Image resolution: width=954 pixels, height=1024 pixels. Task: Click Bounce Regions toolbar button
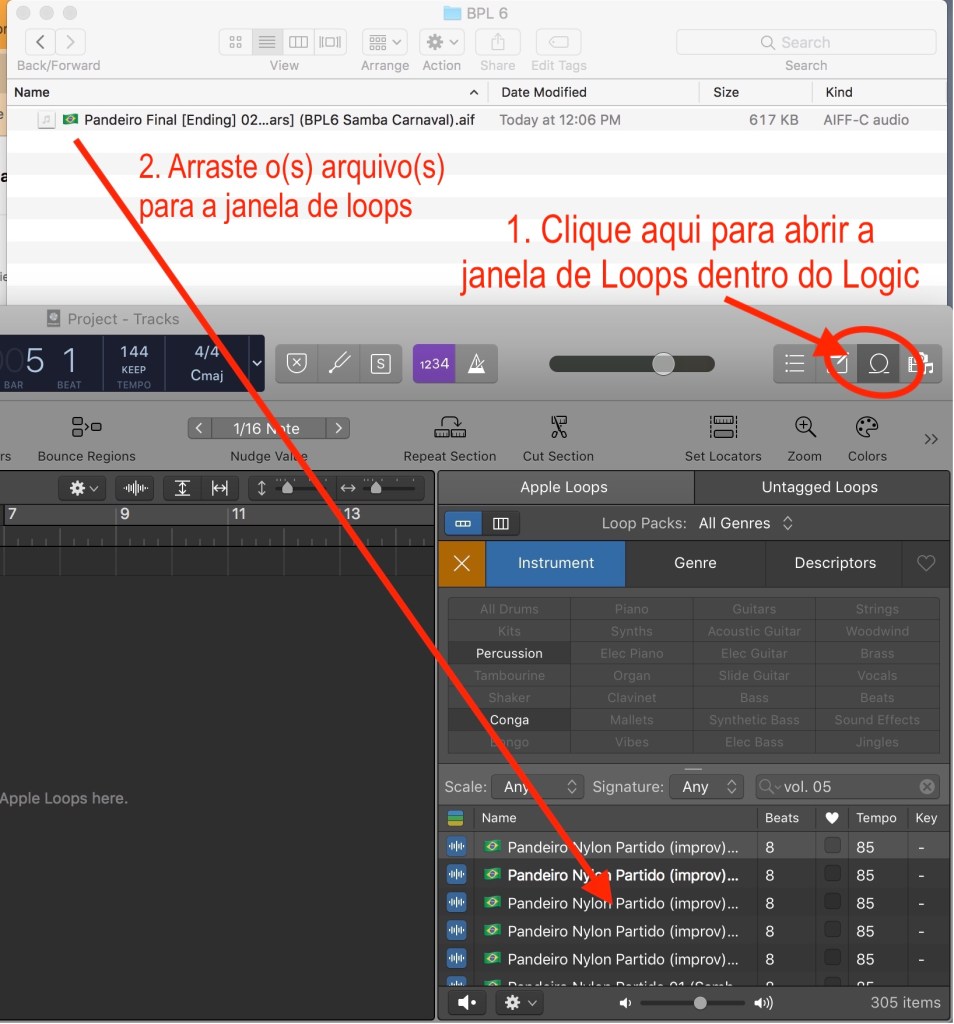pos(87,439)
